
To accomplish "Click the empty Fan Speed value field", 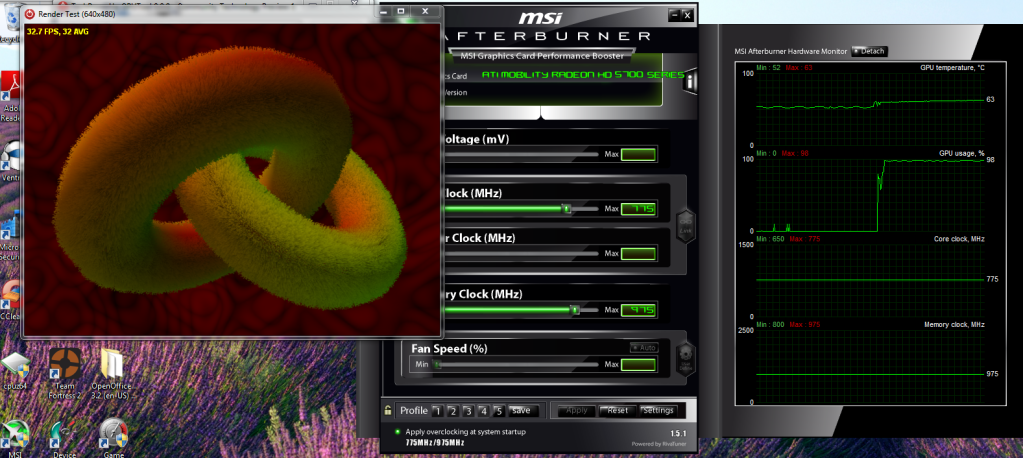I will click(637, 364).
